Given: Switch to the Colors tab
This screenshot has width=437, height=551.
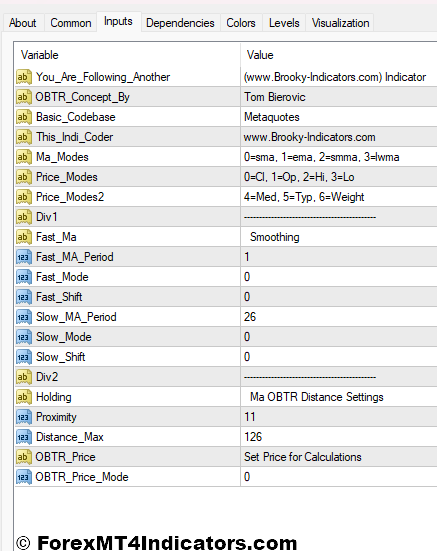Looking at the screenshot, I should [x=241, y=23].
